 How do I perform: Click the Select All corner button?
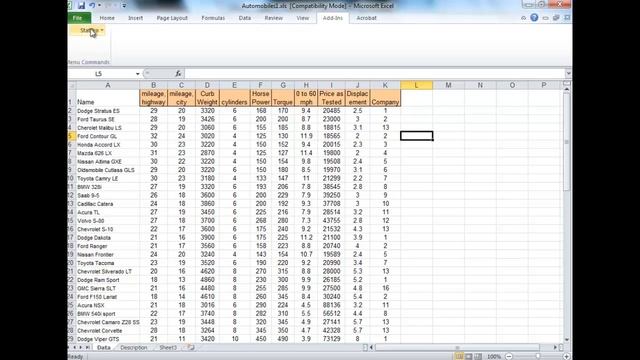pos(72,85)
